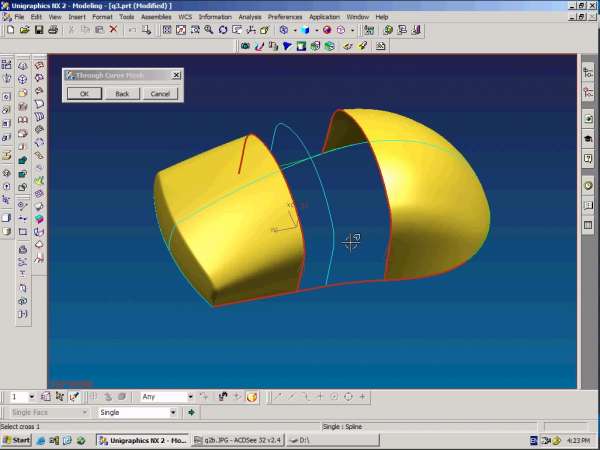Open the Format menu
The width and height of the screenshot is (600, 450).
[103, 17]
